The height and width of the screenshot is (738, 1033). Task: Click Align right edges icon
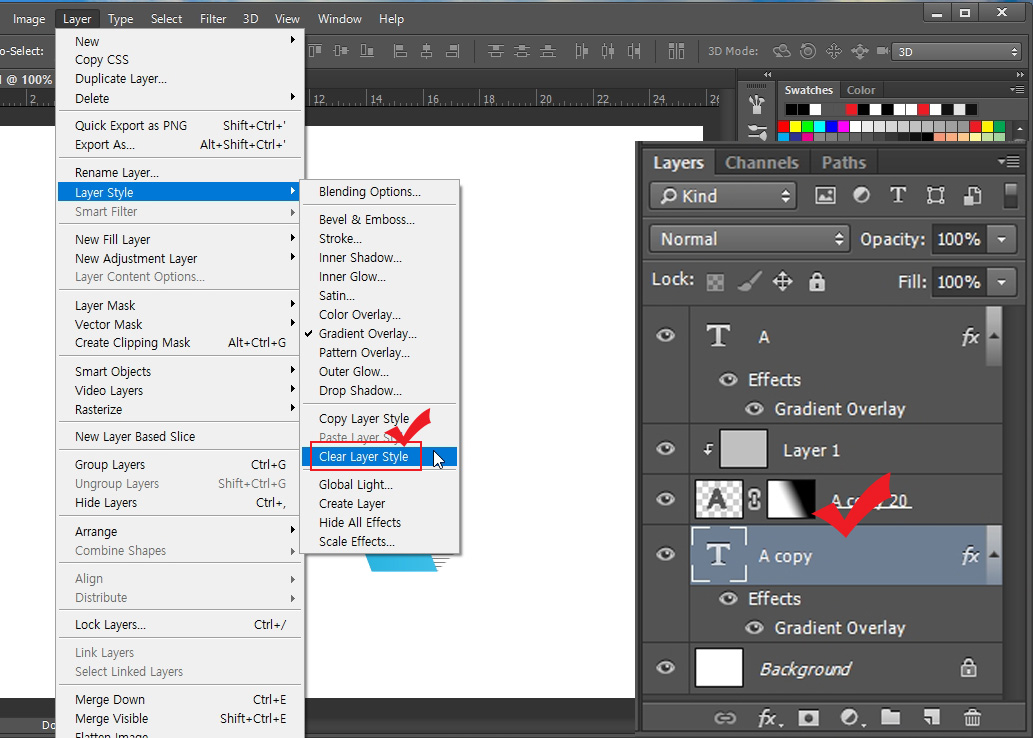[x=453, y=51]
